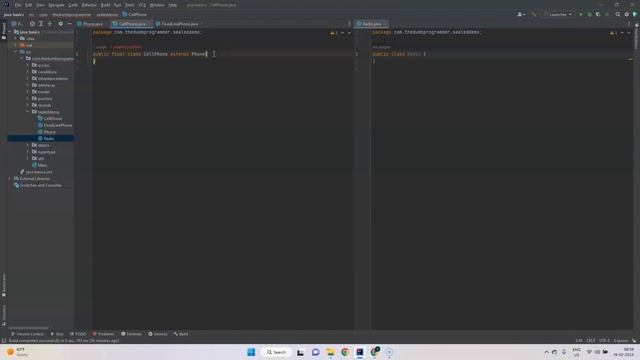Collapse the sealeddemo package

[x=28, y=112]
